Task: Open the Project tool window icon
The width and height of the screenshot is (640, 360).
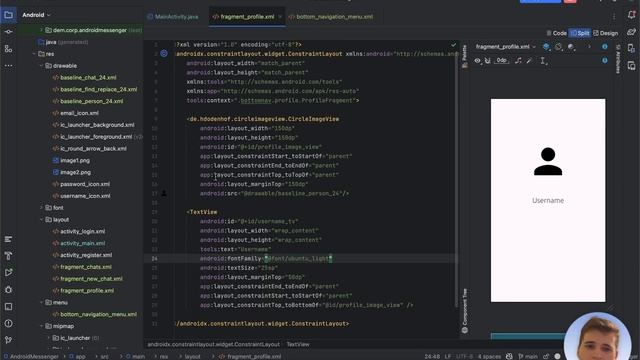Action: click(x=8, y=15)
